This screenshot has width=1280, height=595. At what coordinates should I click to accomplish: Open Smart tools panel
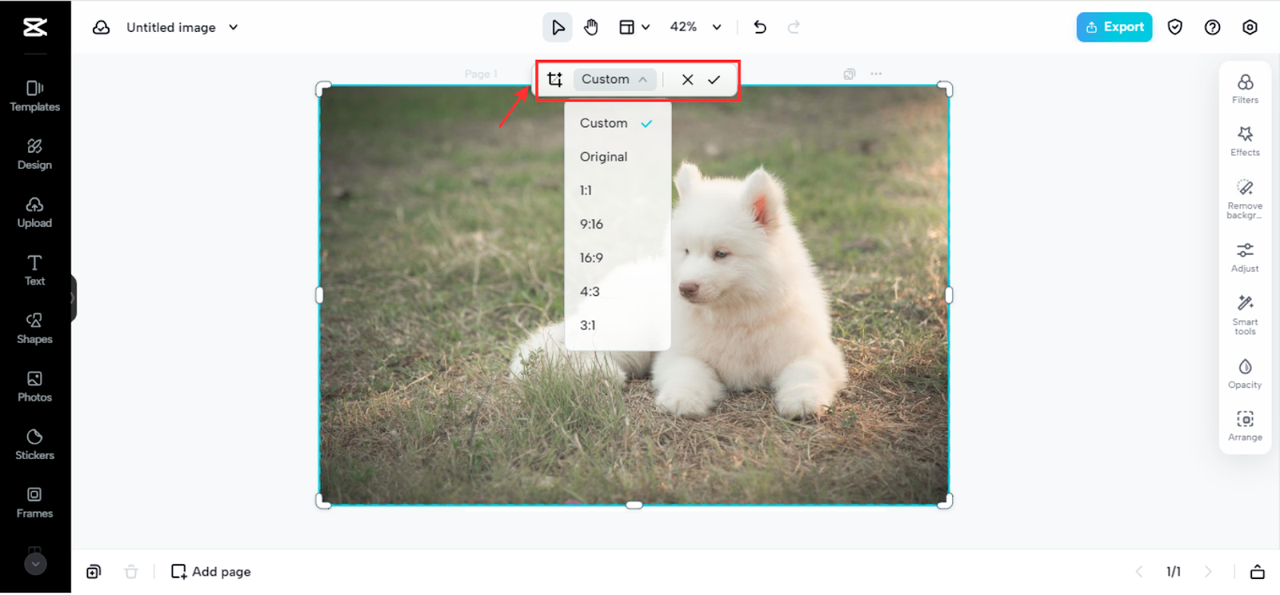pos(1245,315)
